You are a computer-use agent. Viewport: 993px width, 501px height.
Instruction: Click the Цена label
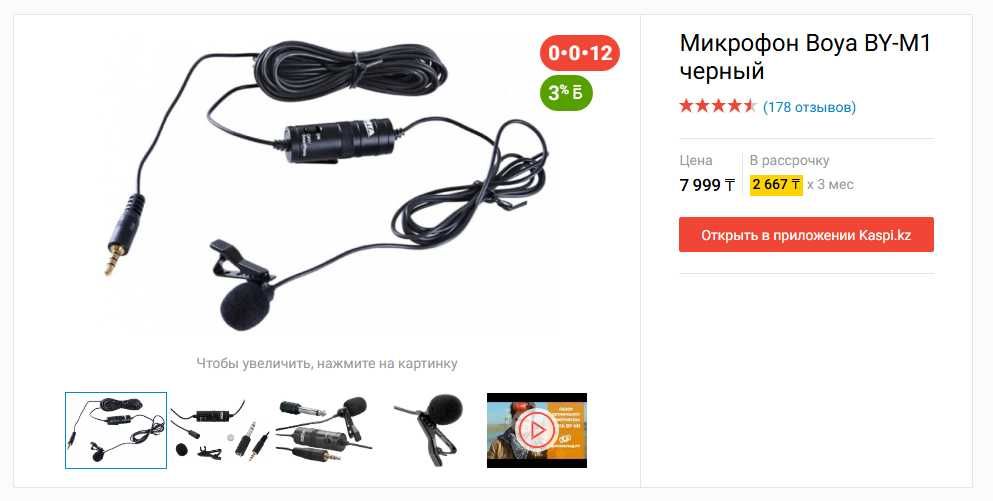[x=695, y=160]
